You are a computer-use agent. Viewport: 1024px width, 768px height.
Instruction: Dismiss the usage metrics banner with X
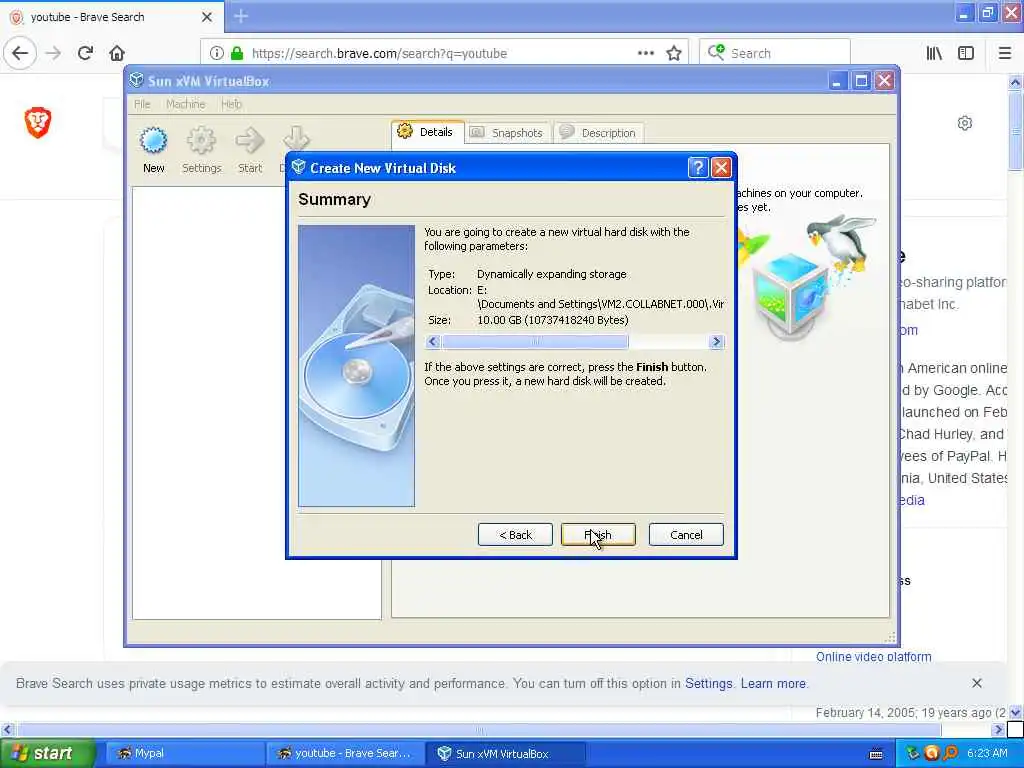click(x=976, y=683)
